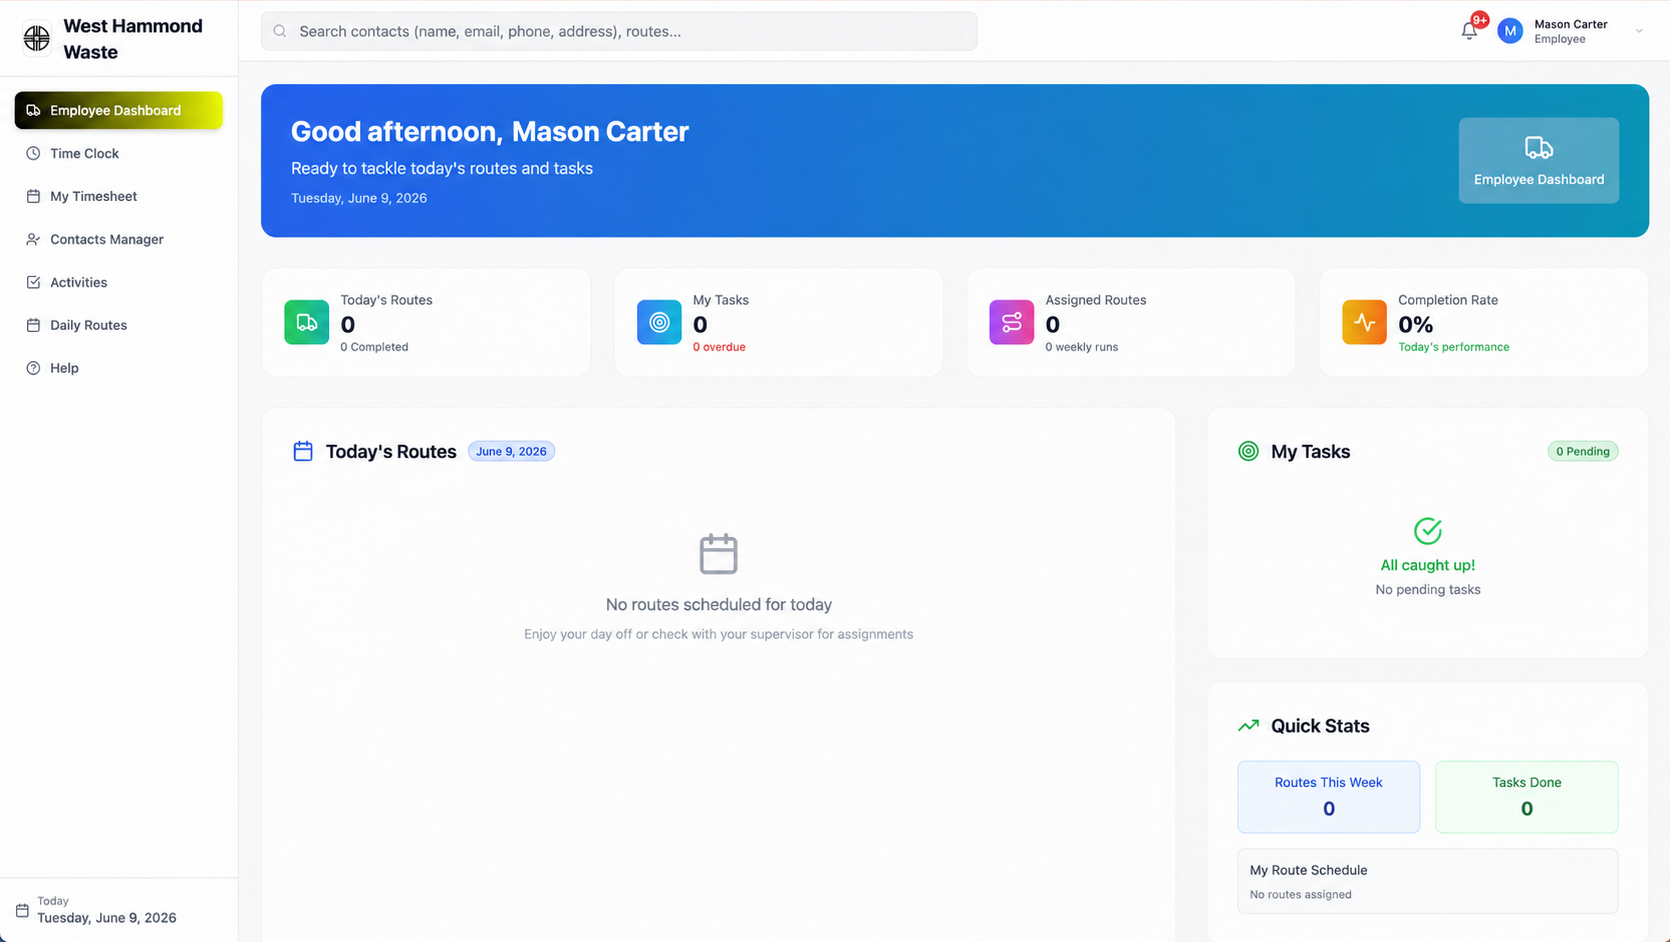The width and height of the screenshot is (1670, 942).
Task: Click footer date Tuesday, June 9, 2026
Action: pyautogui.click(x=107, y=918)
